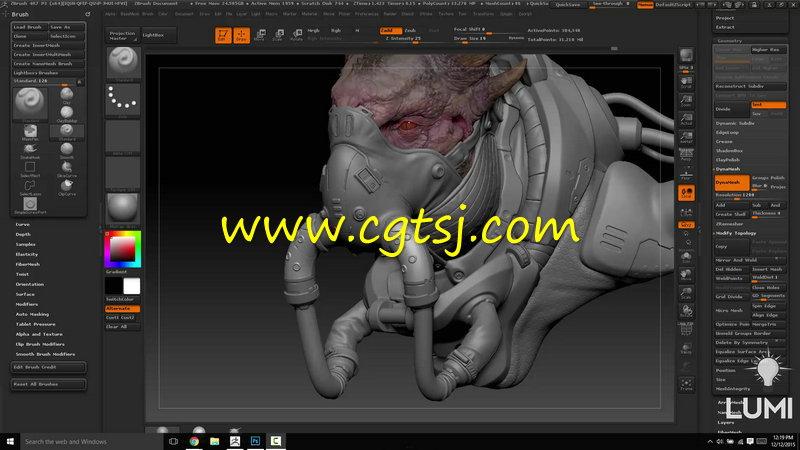Viewport: 800px width, 450px height.
Task: Pick the Clay brush
Action: pos(67,95)
